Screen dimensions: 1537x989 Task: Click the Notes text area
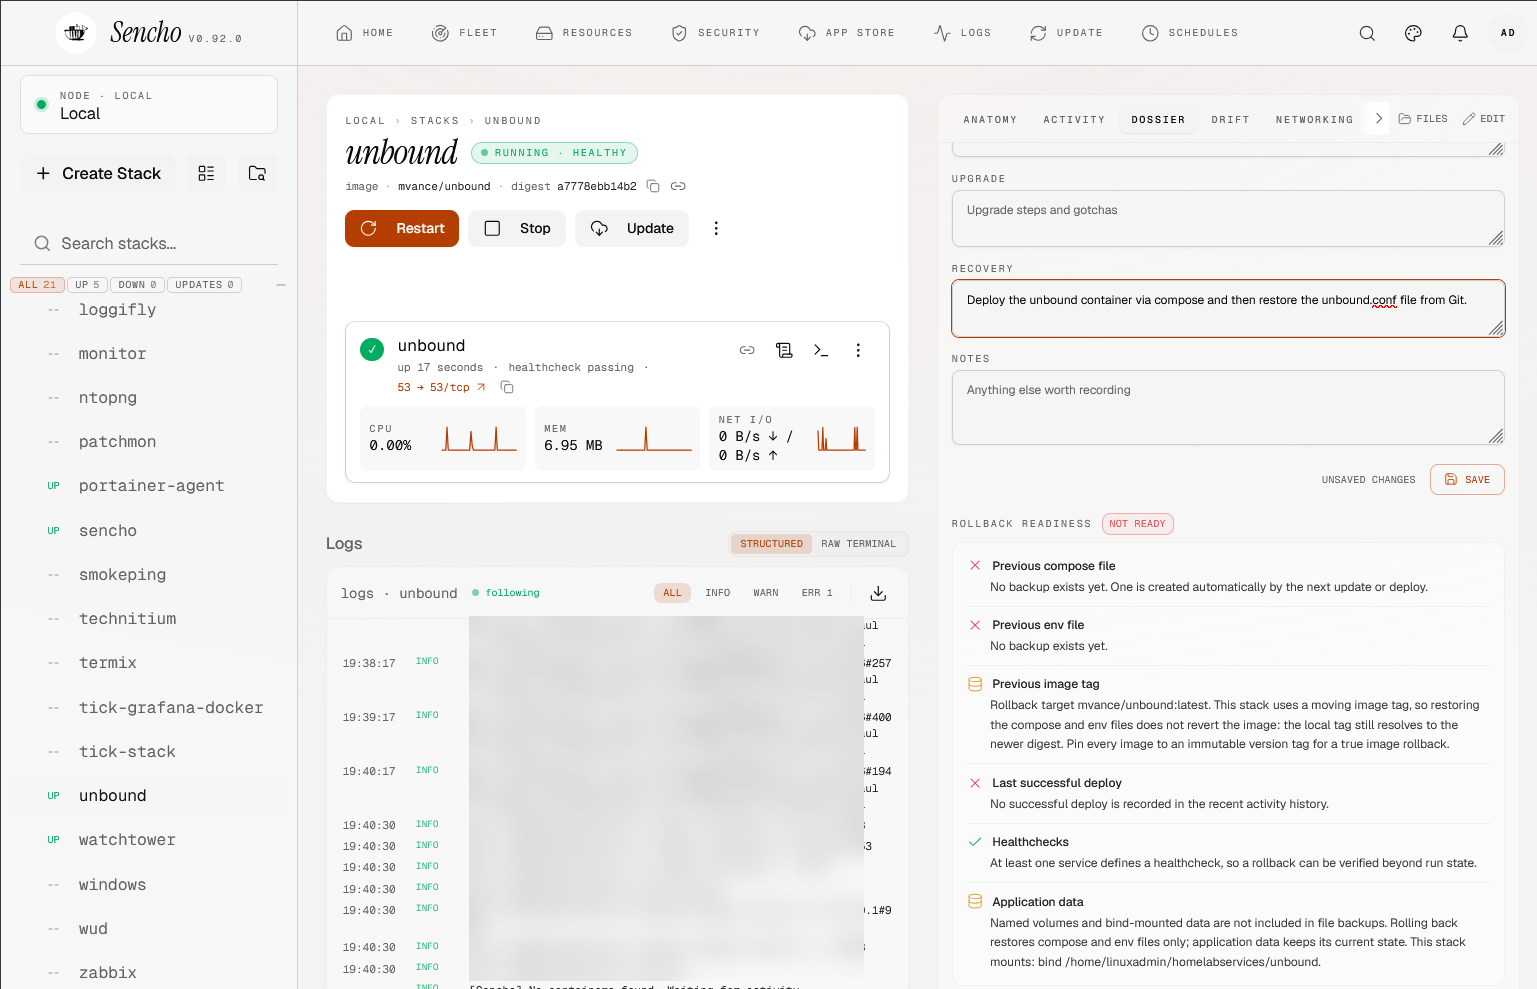1228,407
